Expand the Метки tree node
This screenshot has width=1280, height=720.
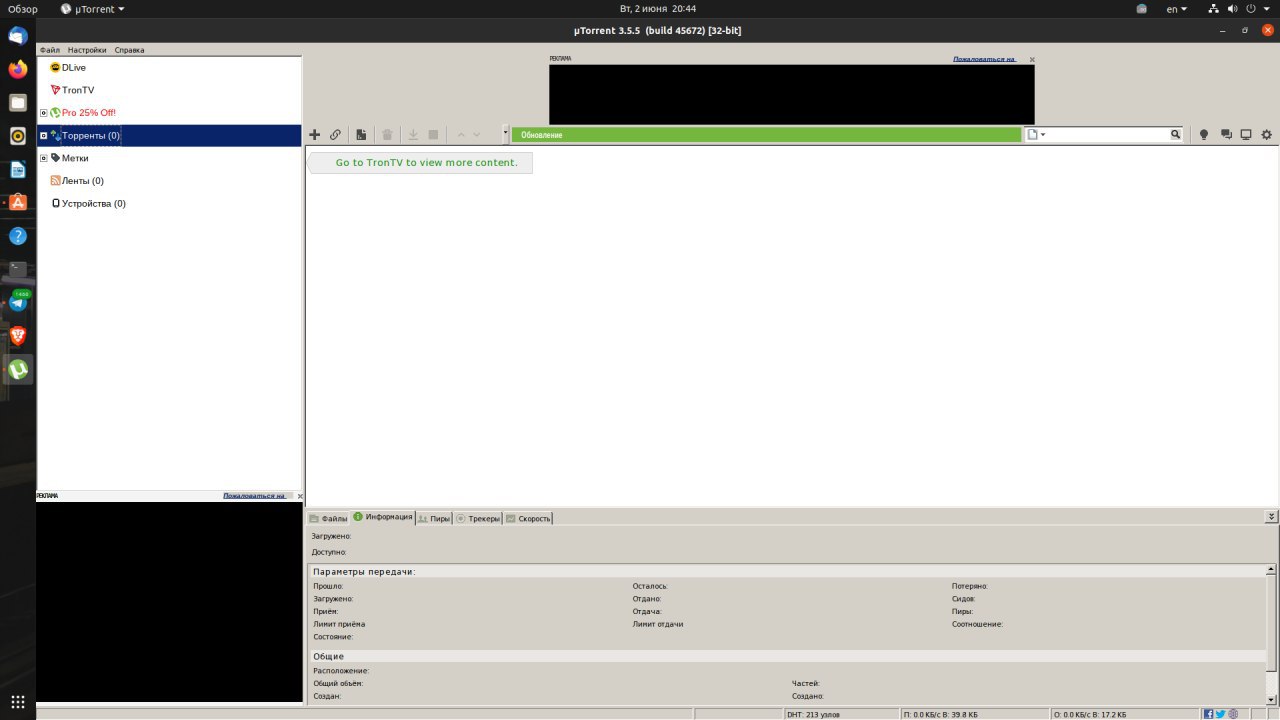coord(43,158)
